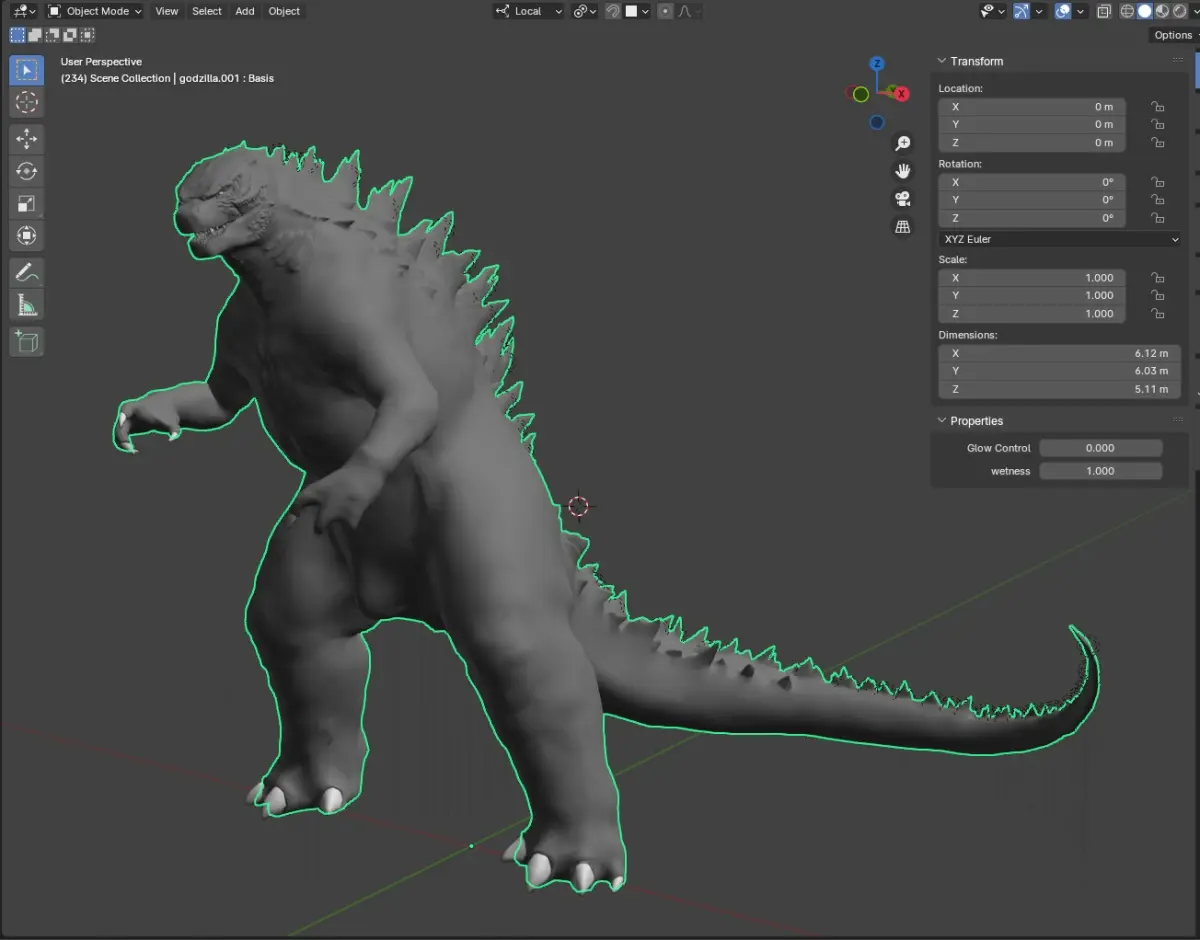This screenshot has height=940, width=1200.
Task: Select the Annotate pencil tool
Action: click(x=27, y=272)
